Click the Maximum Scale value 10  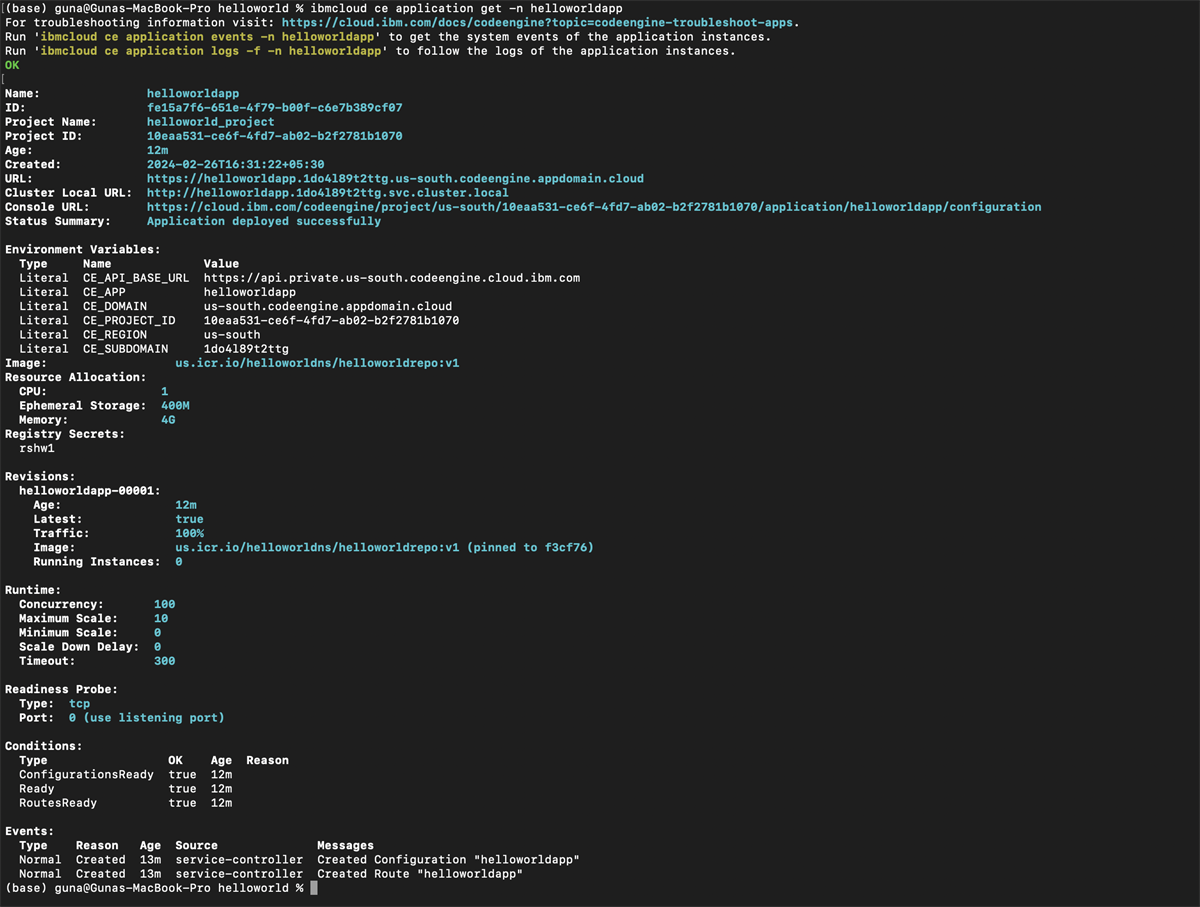pyautogui.click(x=161, y=618)
